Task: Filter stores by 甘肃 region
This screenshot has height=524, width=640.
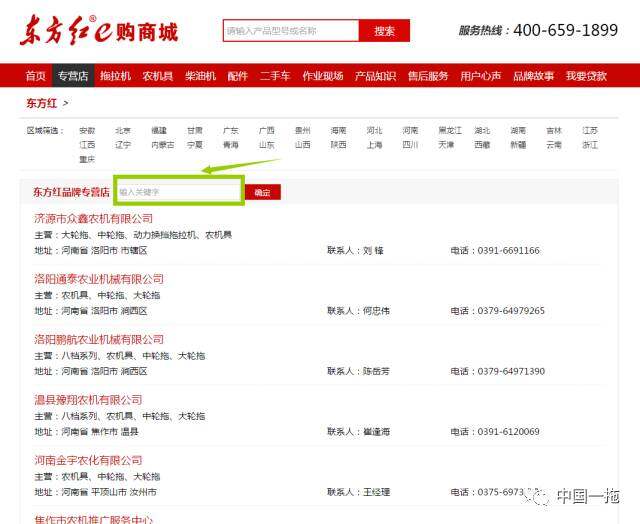Action: tap(195, 131)
